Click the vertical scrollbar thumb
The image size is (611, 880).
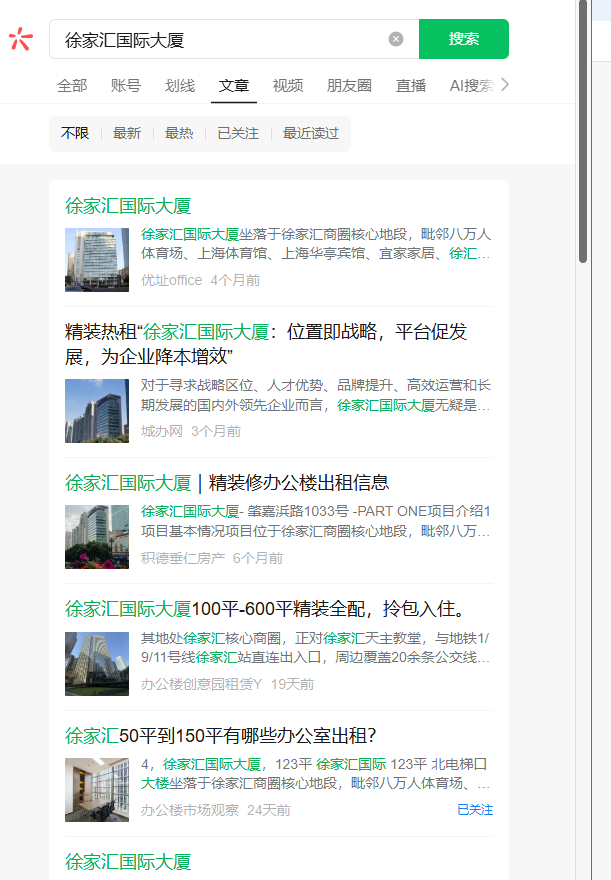pyautogui.click(x=583, y=132)
